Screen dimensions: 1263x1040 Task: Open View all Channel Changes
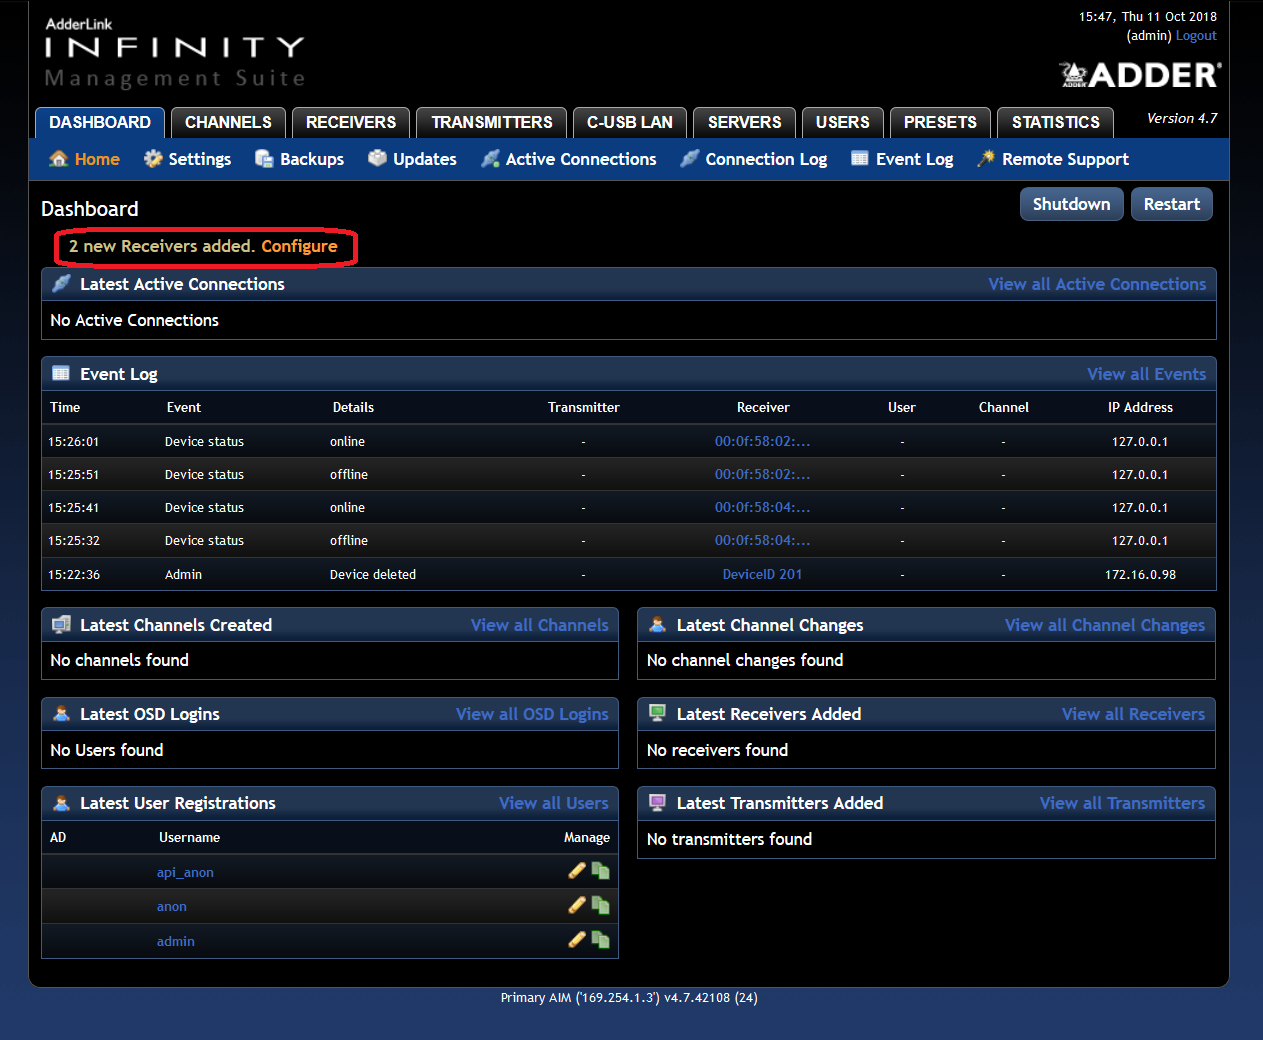[1105, 625]
